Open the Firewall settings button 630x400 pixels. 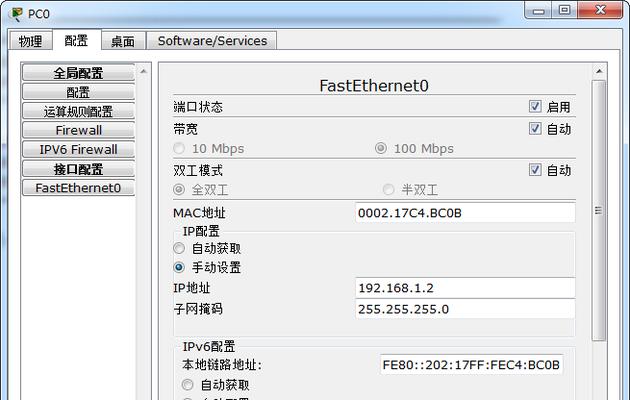coord(78,130)
